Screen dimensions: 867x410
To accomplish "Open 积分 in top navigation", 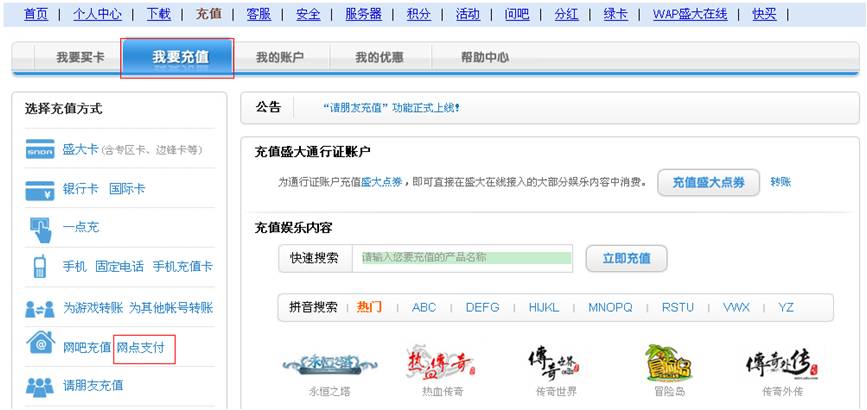I will click(419, 14).
